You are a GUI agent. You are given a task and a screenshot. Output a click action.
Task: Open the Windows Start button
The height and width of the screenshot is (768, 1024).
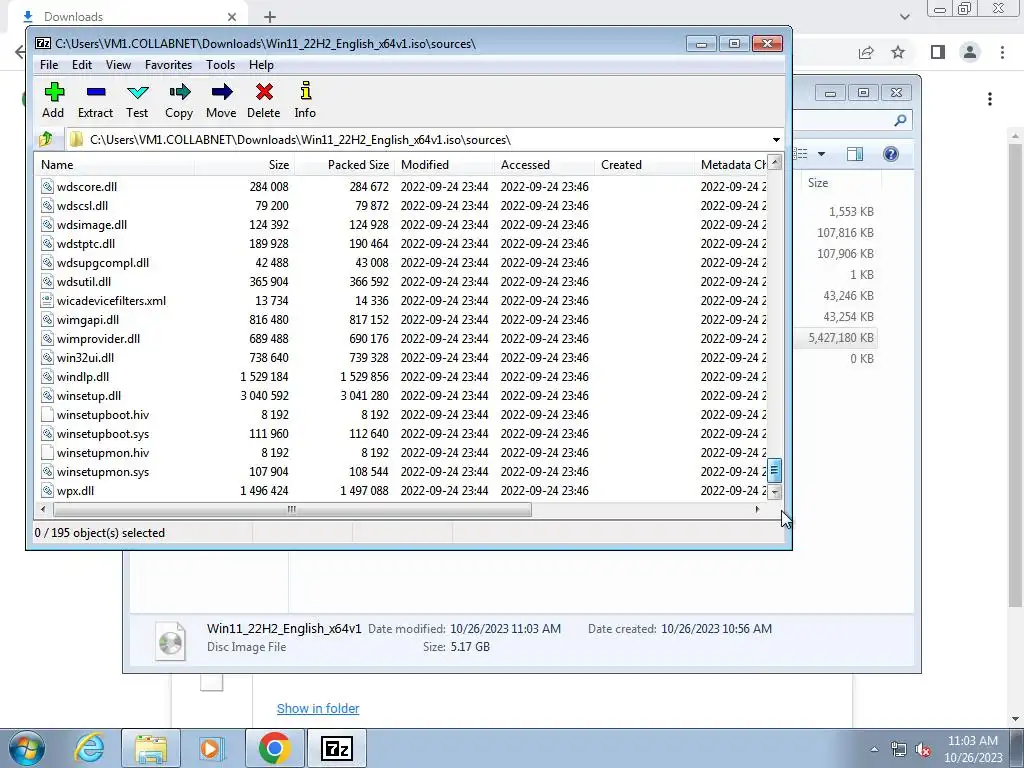tap(27, 748)
